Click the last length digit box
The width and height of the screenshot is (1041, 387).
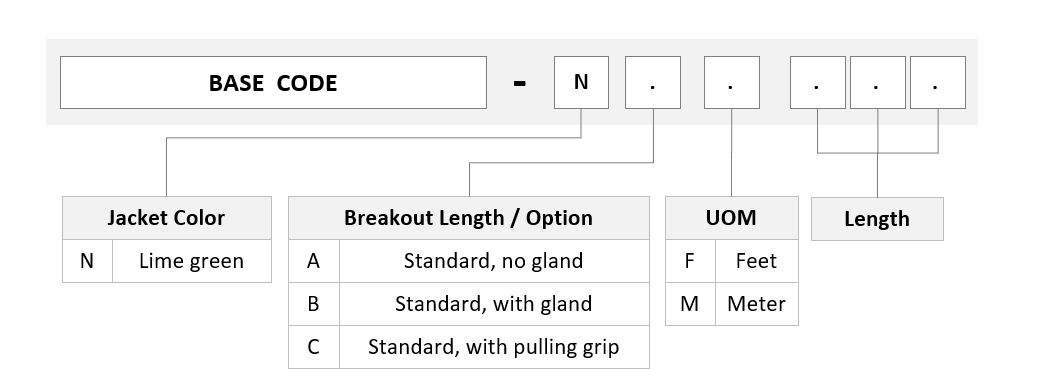937,82
